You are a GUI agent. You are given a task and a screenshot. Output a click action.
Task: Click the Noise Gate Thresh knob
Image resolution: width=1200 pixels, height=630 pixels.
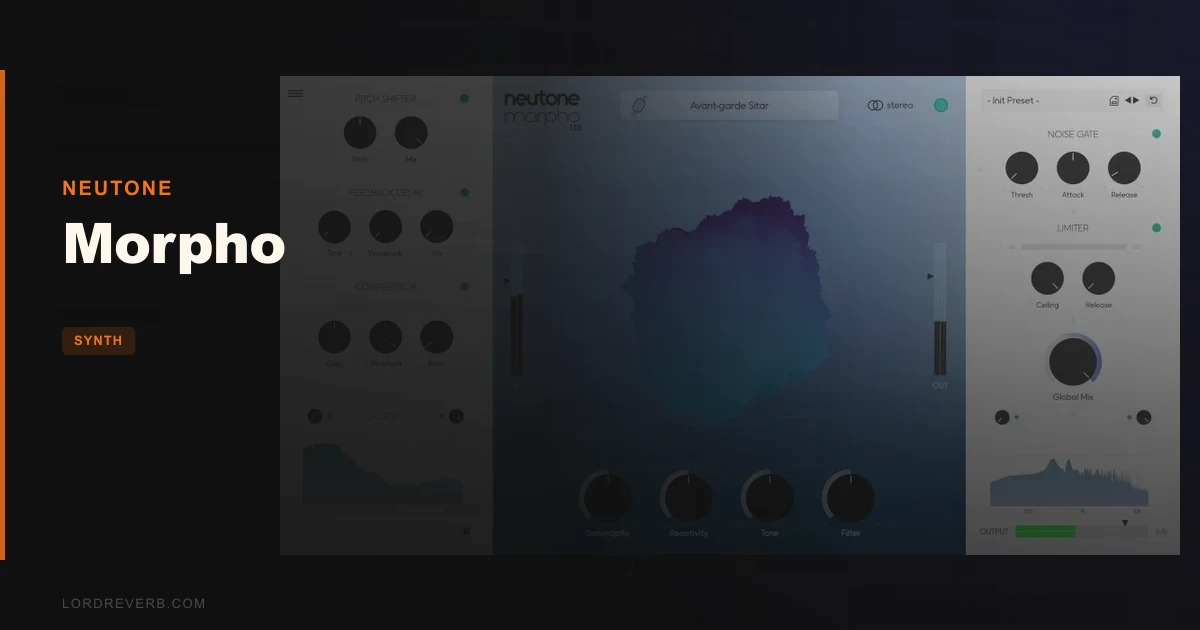[1022, 168]
